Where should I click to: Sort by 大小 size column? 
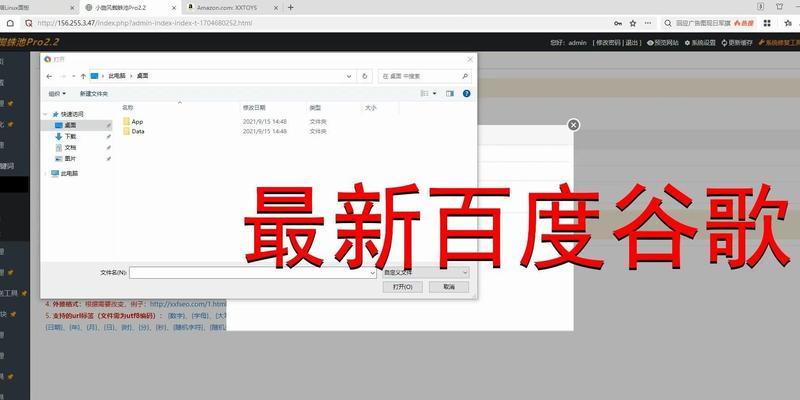pos(370,108)
